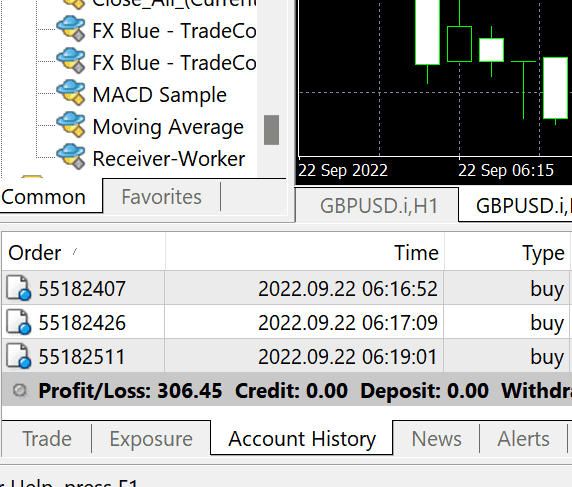The width and height of the screenshot is (572, 487).
Task: Click buy type of order 55182426
Action: 547,323
